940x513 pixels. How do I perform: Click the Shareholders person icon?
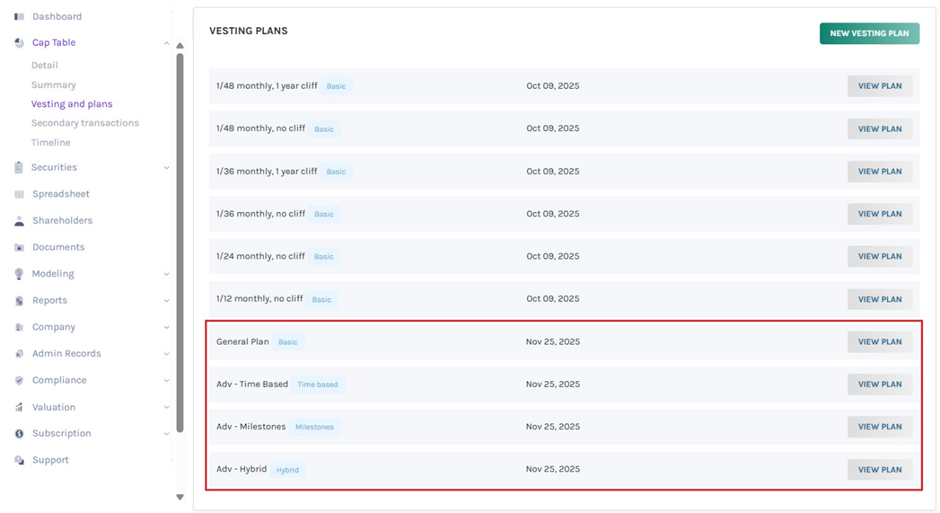click(x=19, y=221)
